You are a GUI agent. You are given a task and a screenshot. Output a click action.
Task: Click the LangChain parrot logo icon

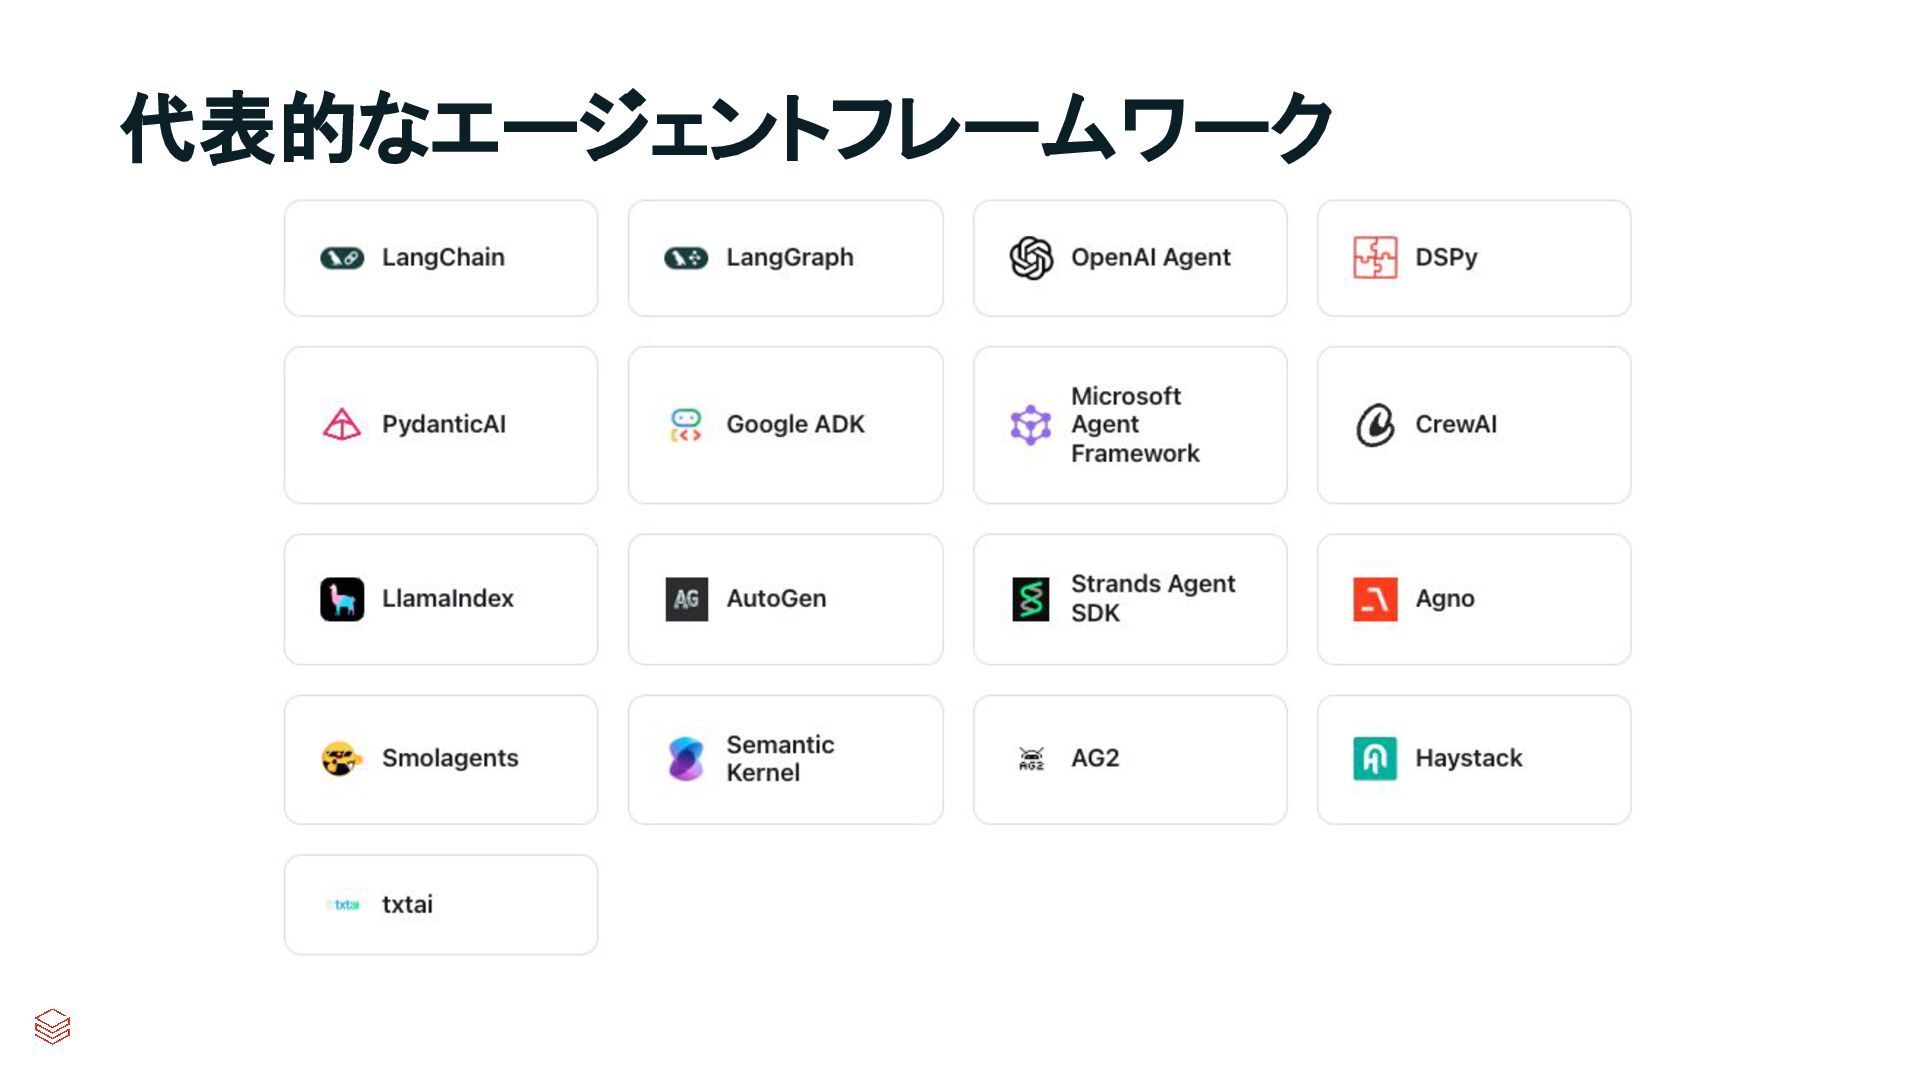(342, 258)
